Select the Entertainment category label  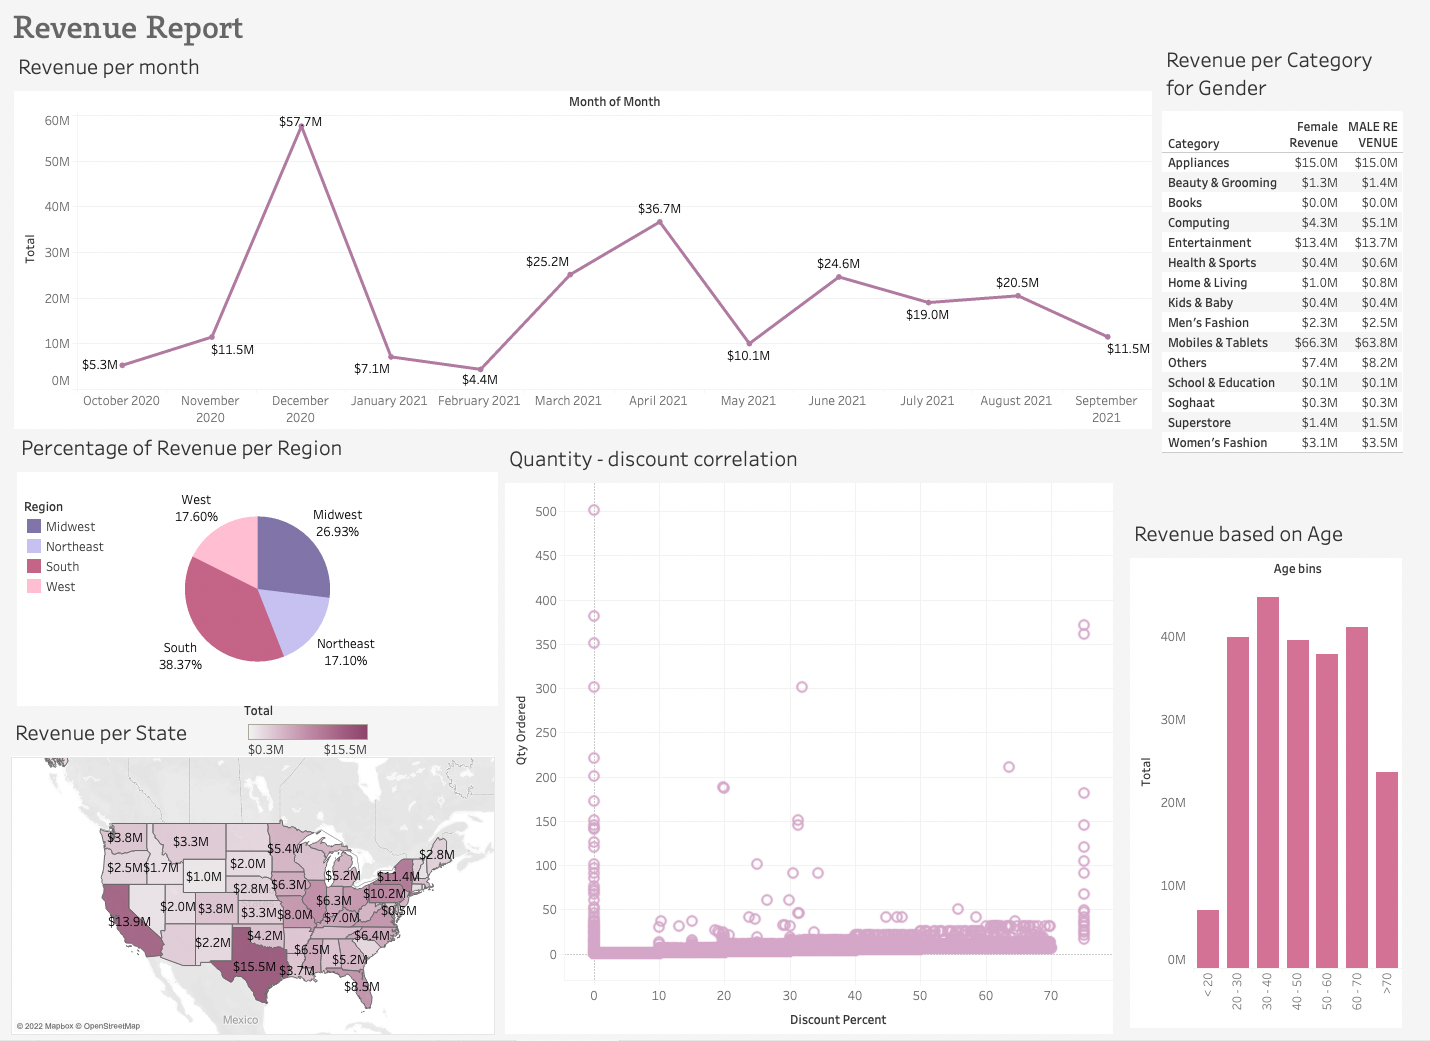pyautogui.click(x=1209, y=243)
